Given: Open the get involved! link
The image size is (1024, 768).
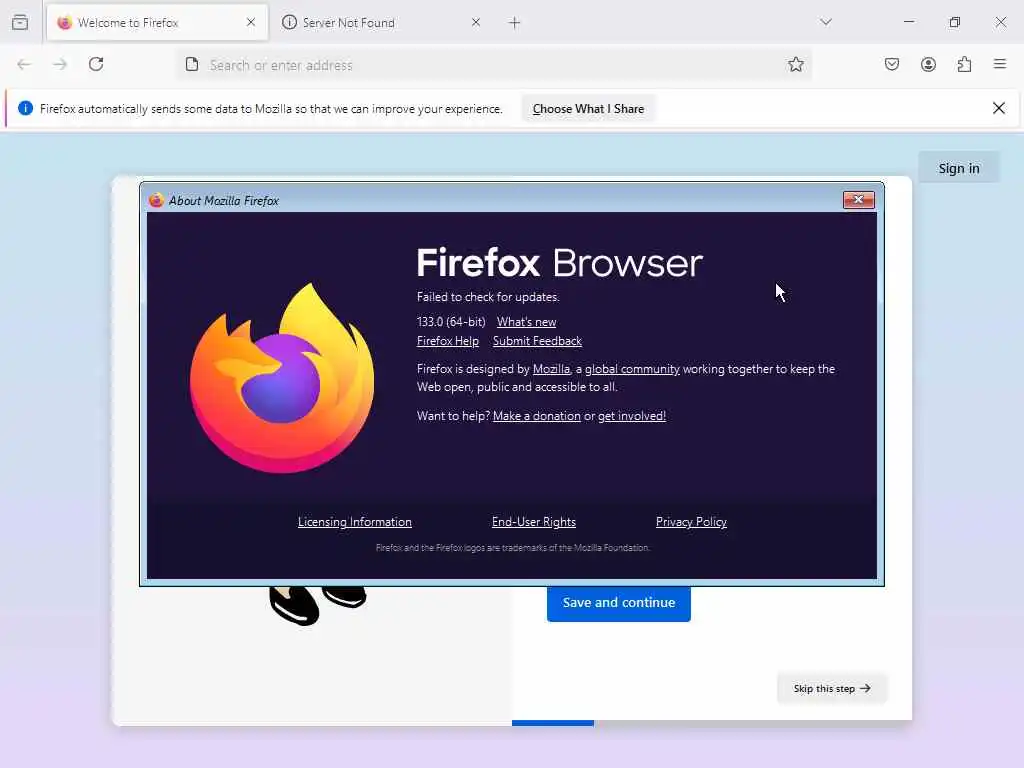Looking at the screenshot, I should [632, 416].
